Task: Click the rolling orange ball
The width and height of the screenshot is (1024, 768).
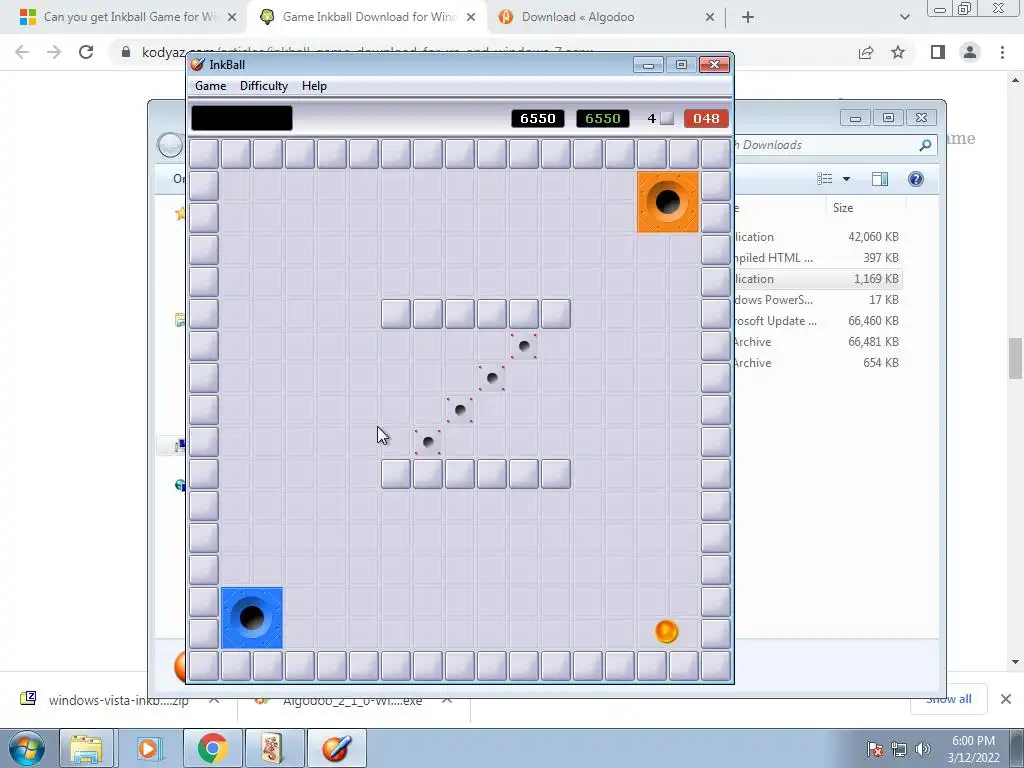Action: click(666, 632)
